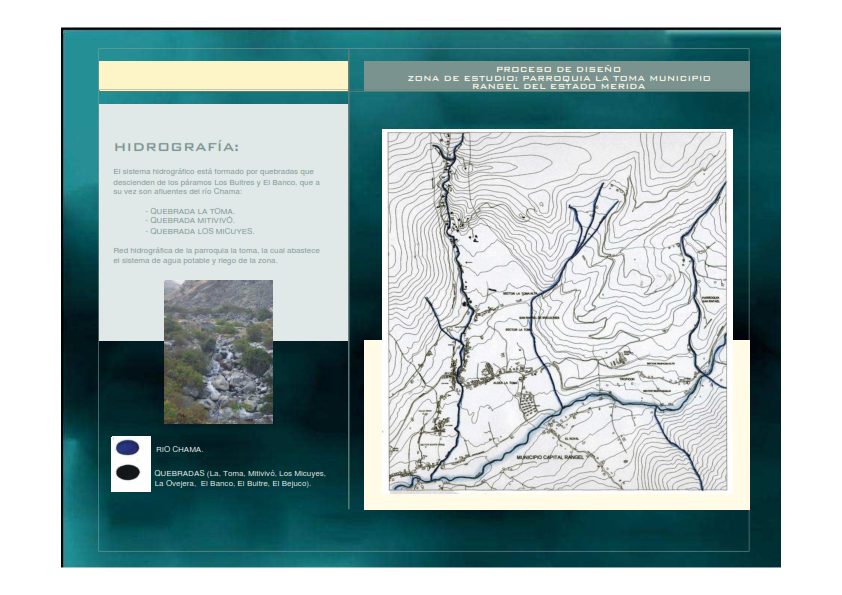Click the 'Red hidrográfica de la parroquia' paragraph
This screenshot has width=842, height=595.
coord(216,256)
